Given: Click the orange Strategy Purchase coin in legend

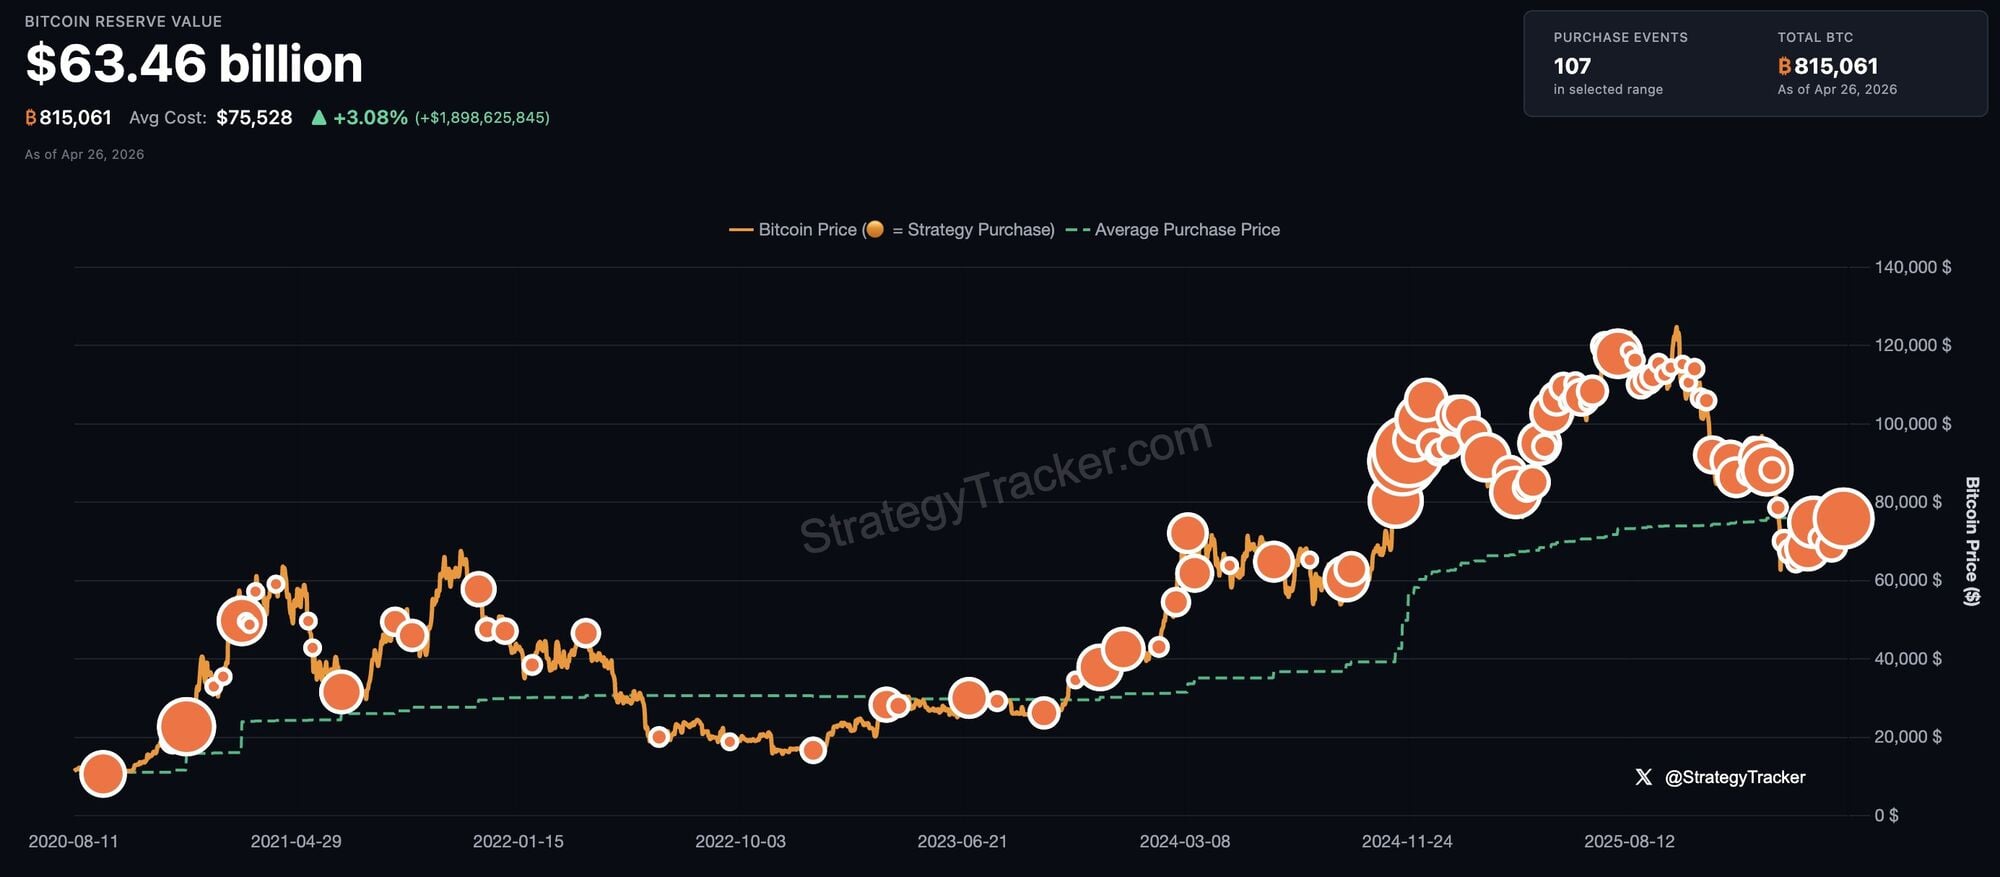Looking at the screenshot, I should pyautogui.click(x=875, y=229).
